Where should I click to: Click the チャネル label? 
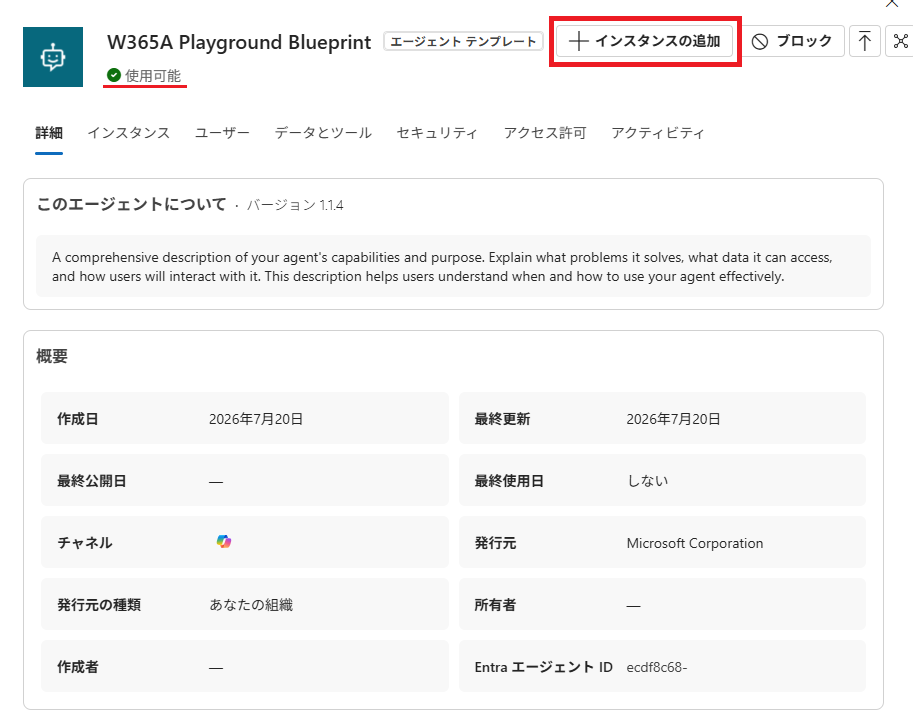coord(84,543)
